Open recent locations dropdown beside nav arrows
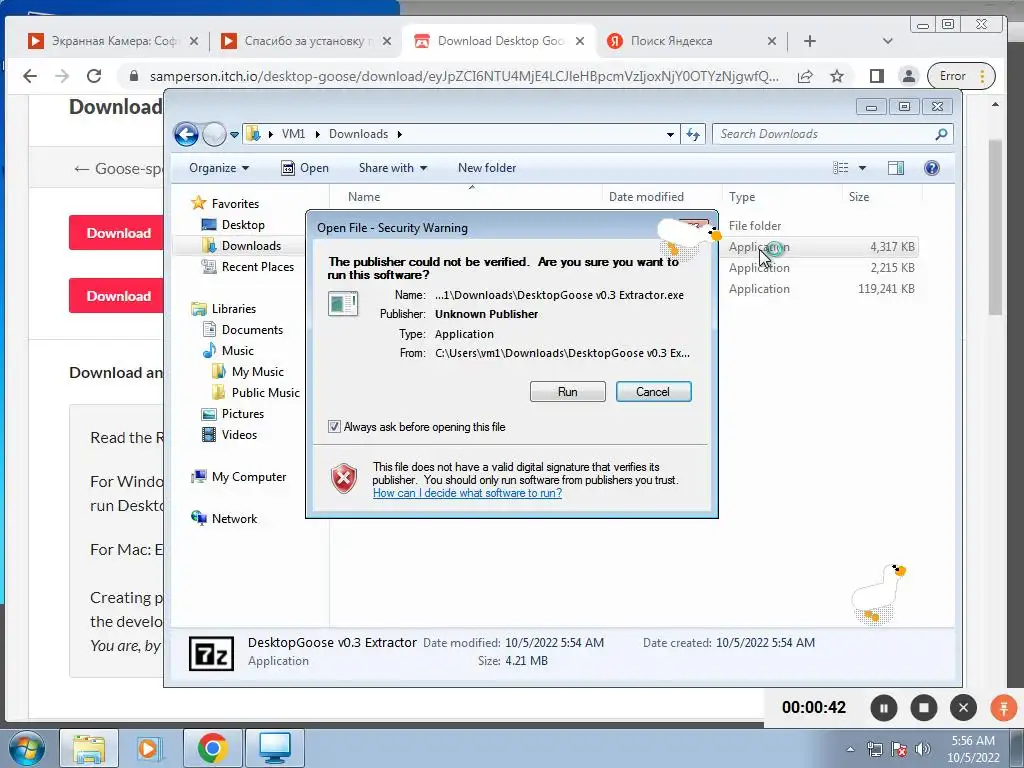The image size is (1024, 768). pos(234,135)
